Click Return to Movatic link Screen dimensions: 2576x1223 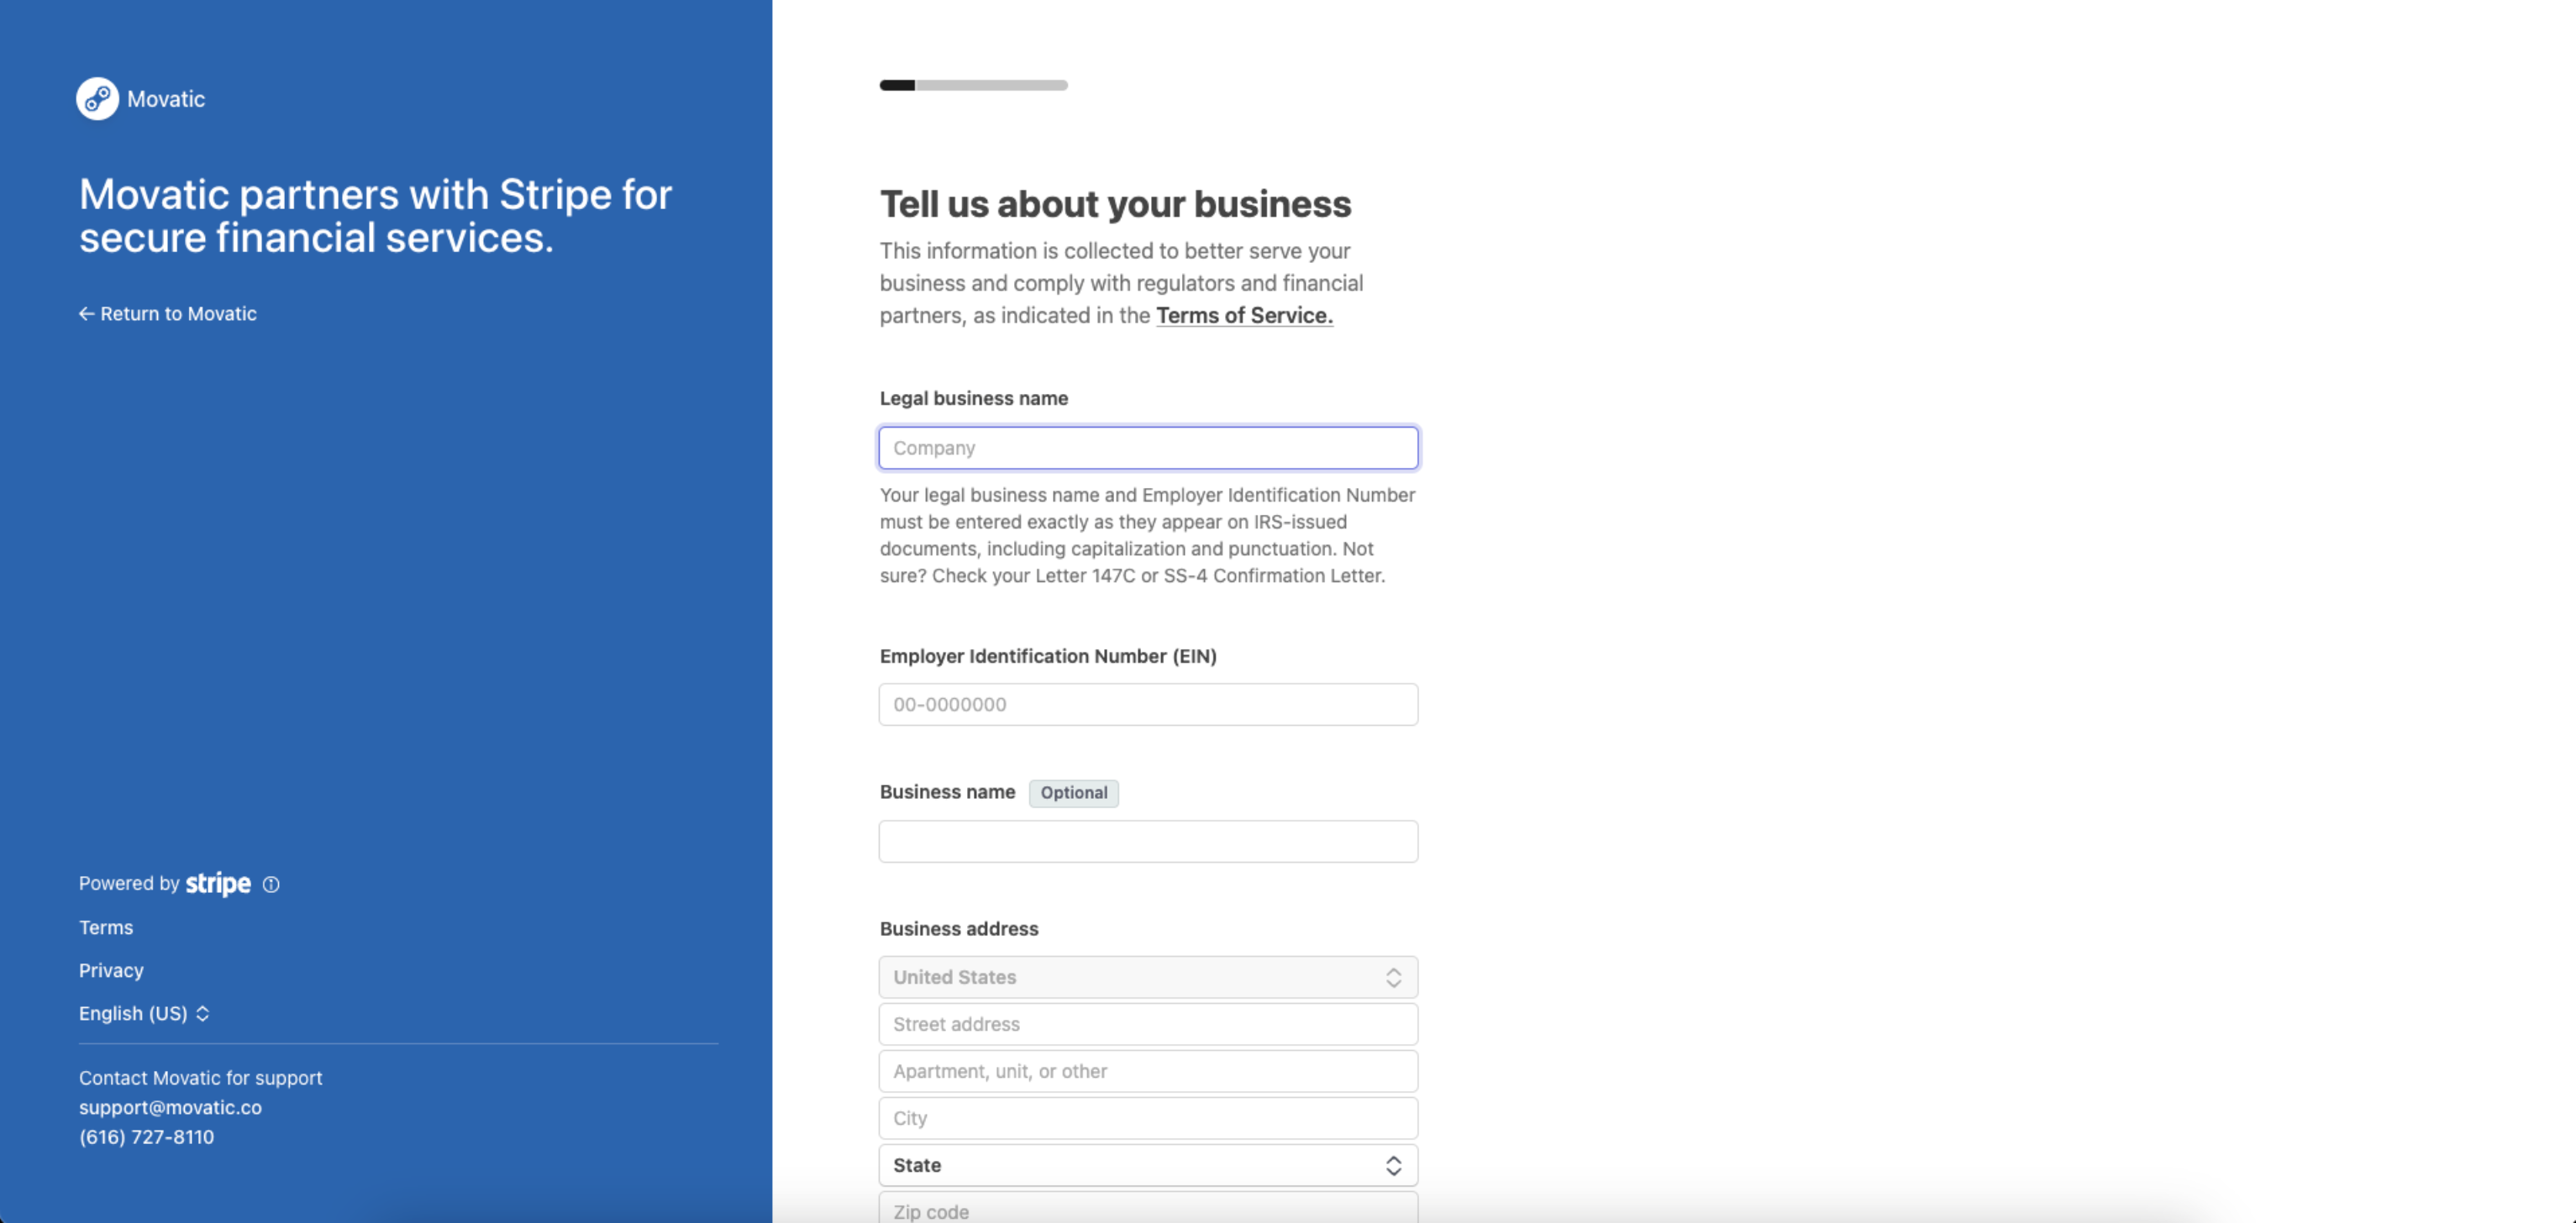click(x=178, y=314)
